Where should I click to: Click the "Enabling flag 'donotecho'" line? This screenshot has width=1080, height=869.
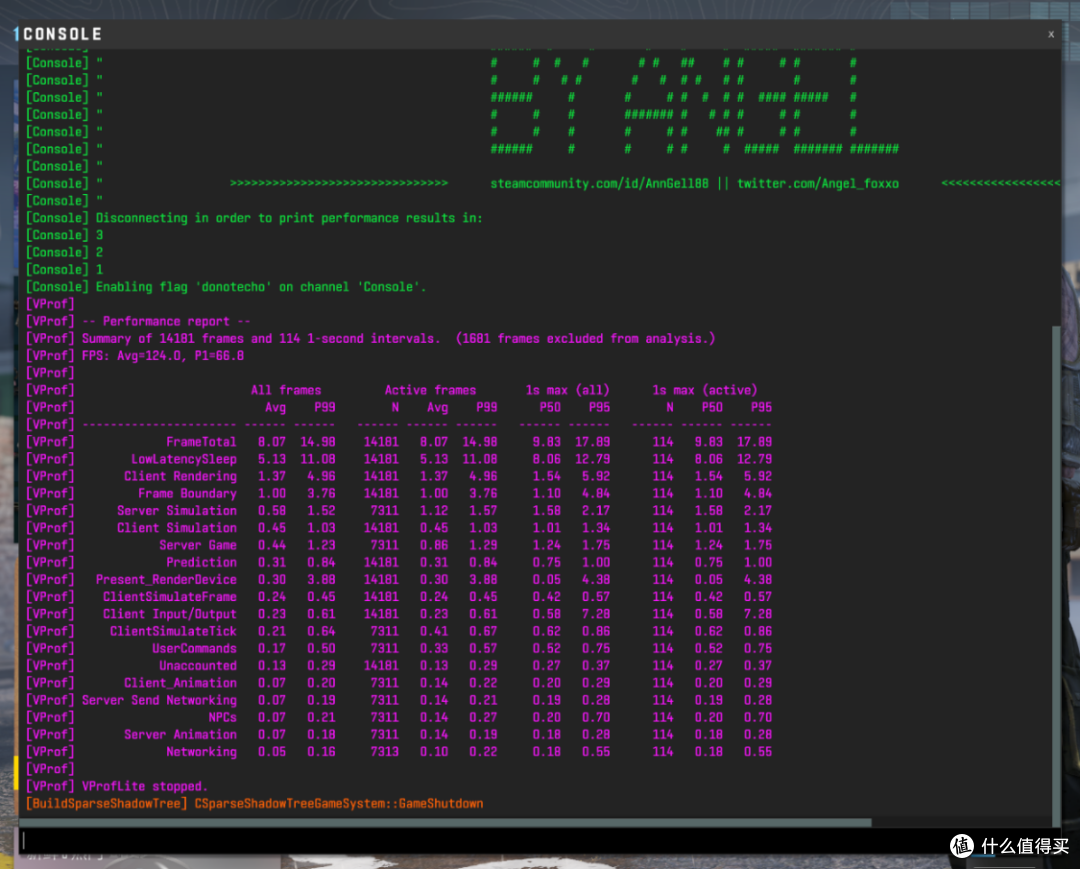point(260,287)
